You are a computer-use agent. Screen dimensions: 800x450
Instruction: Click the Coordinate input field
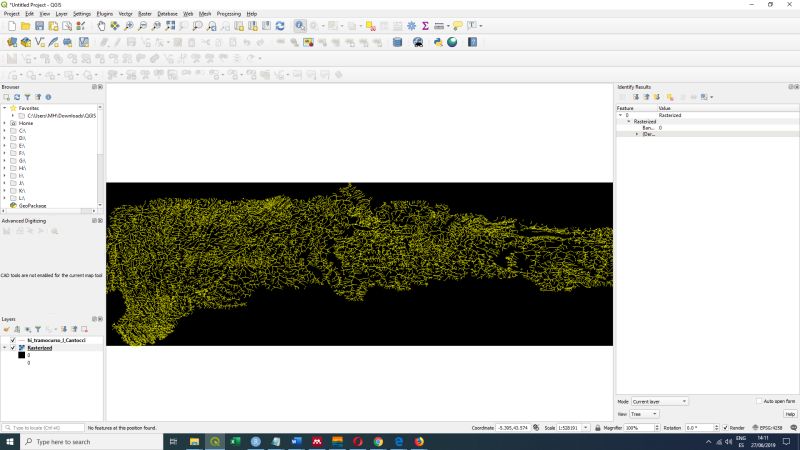[513, 428]
